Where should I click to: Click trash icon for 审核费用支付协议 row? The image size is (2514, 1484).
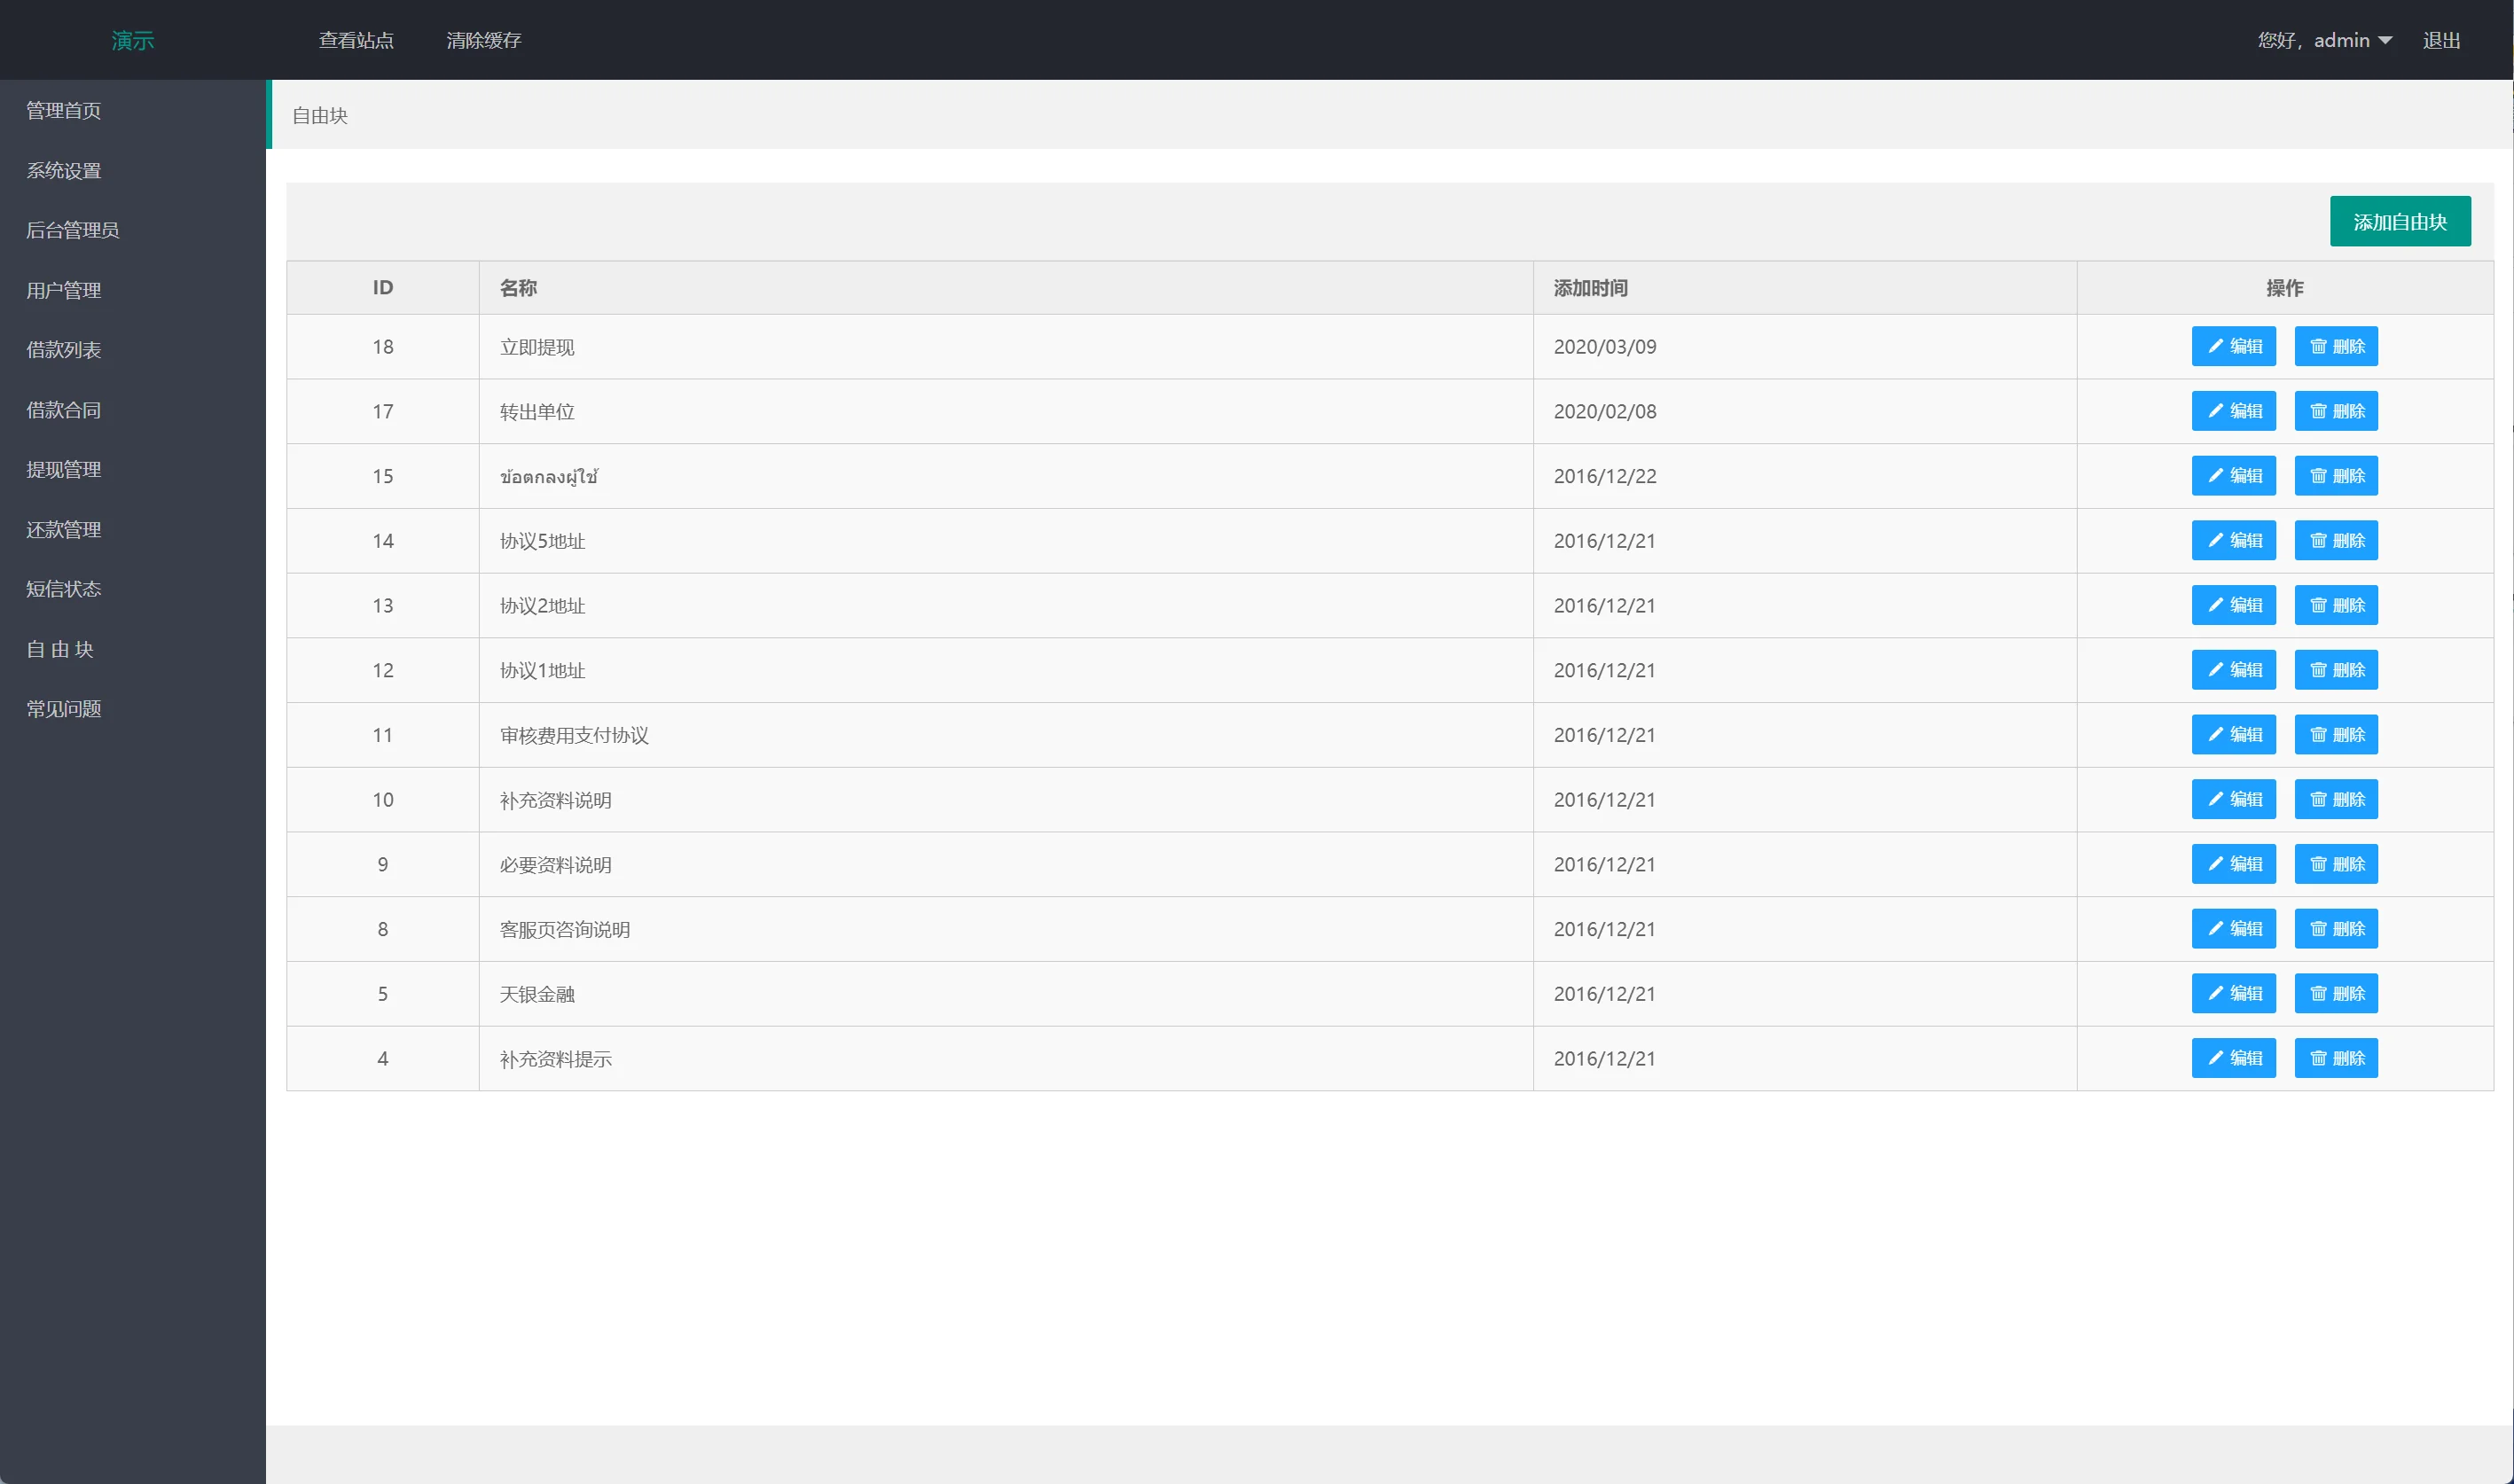(x=2318, y=735)
